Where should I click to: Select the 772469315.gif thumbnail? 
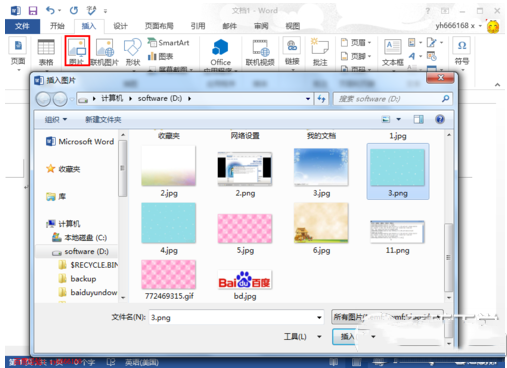tap(169, 275)
